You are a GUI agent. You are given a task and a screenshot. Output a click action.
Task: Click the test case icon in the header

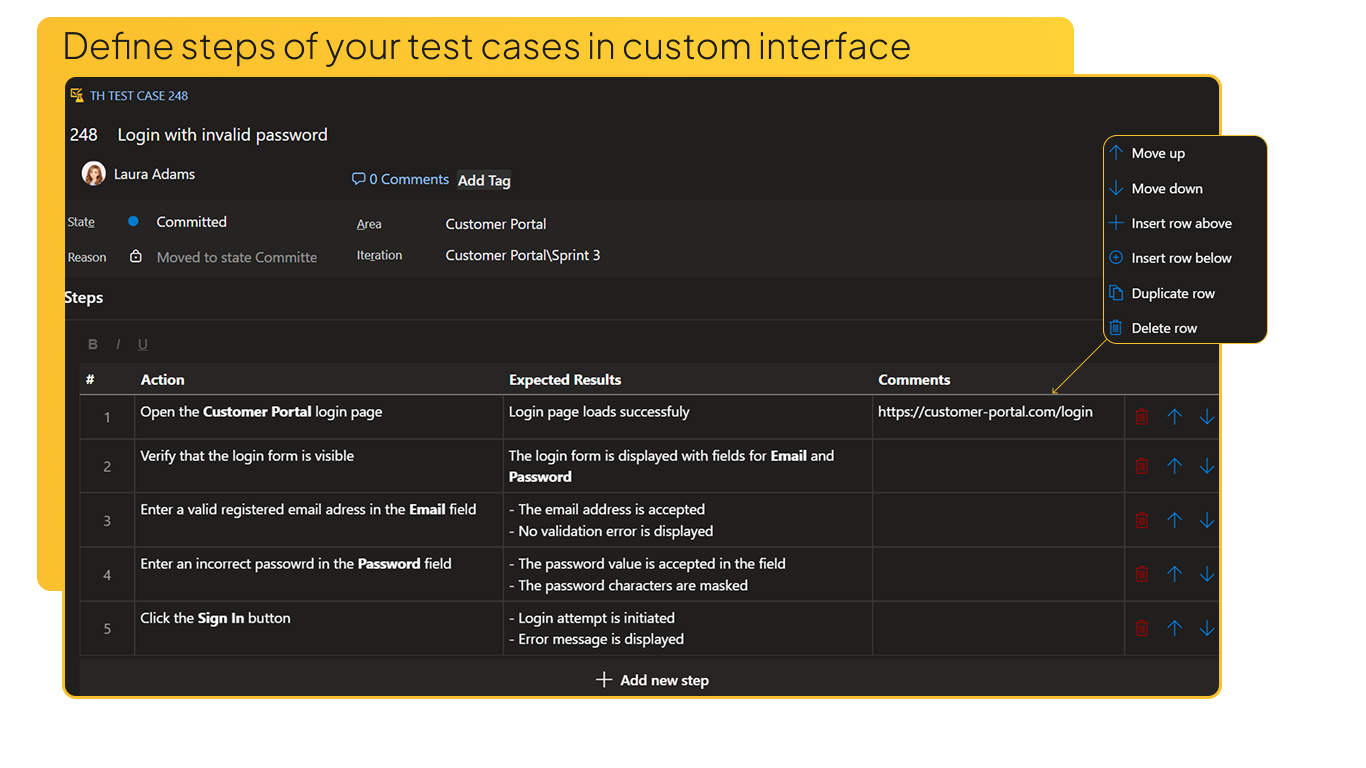point(76,94)
